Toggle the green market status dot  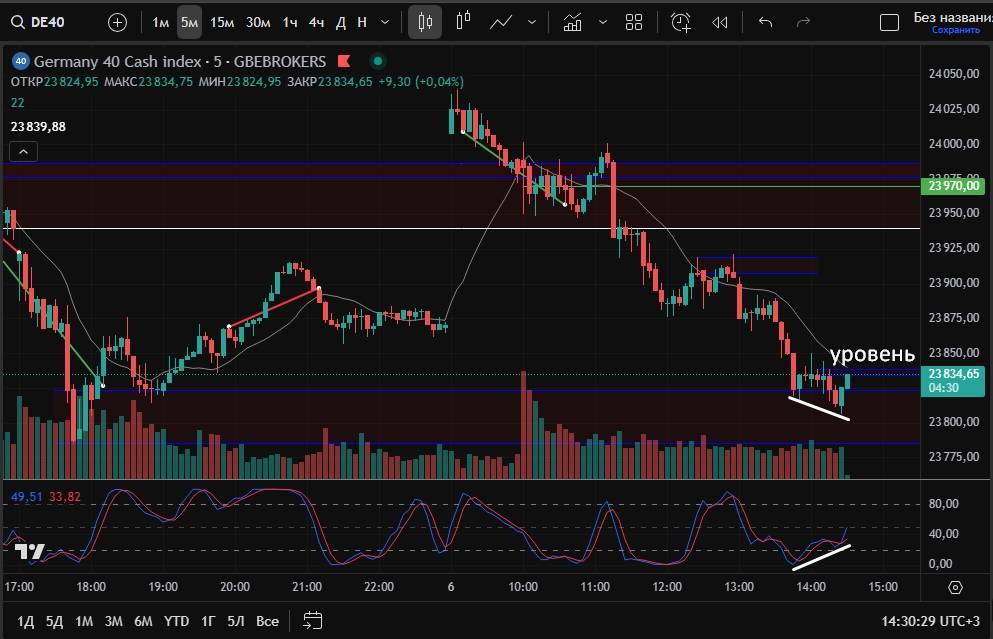click(377, 61)
